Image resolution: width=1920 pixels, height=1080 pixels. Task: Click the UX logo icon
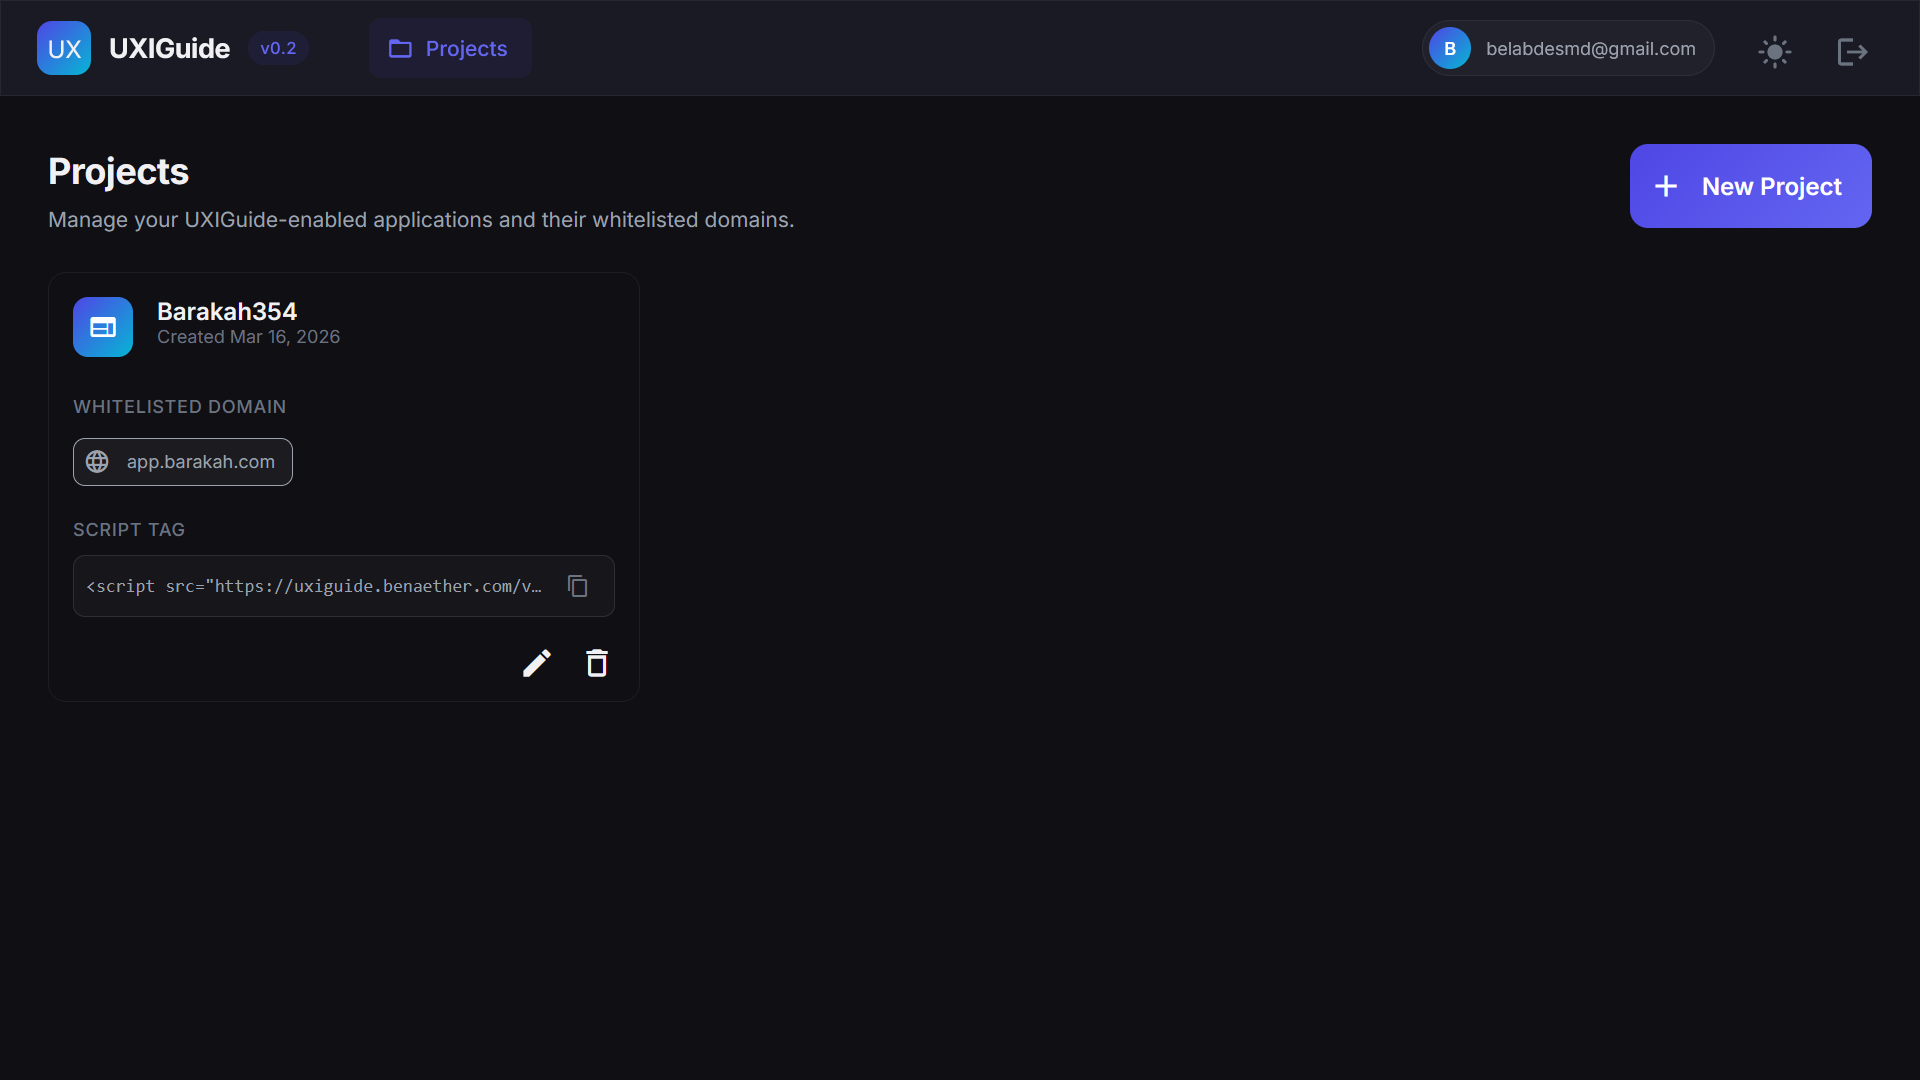click(64, 48)
